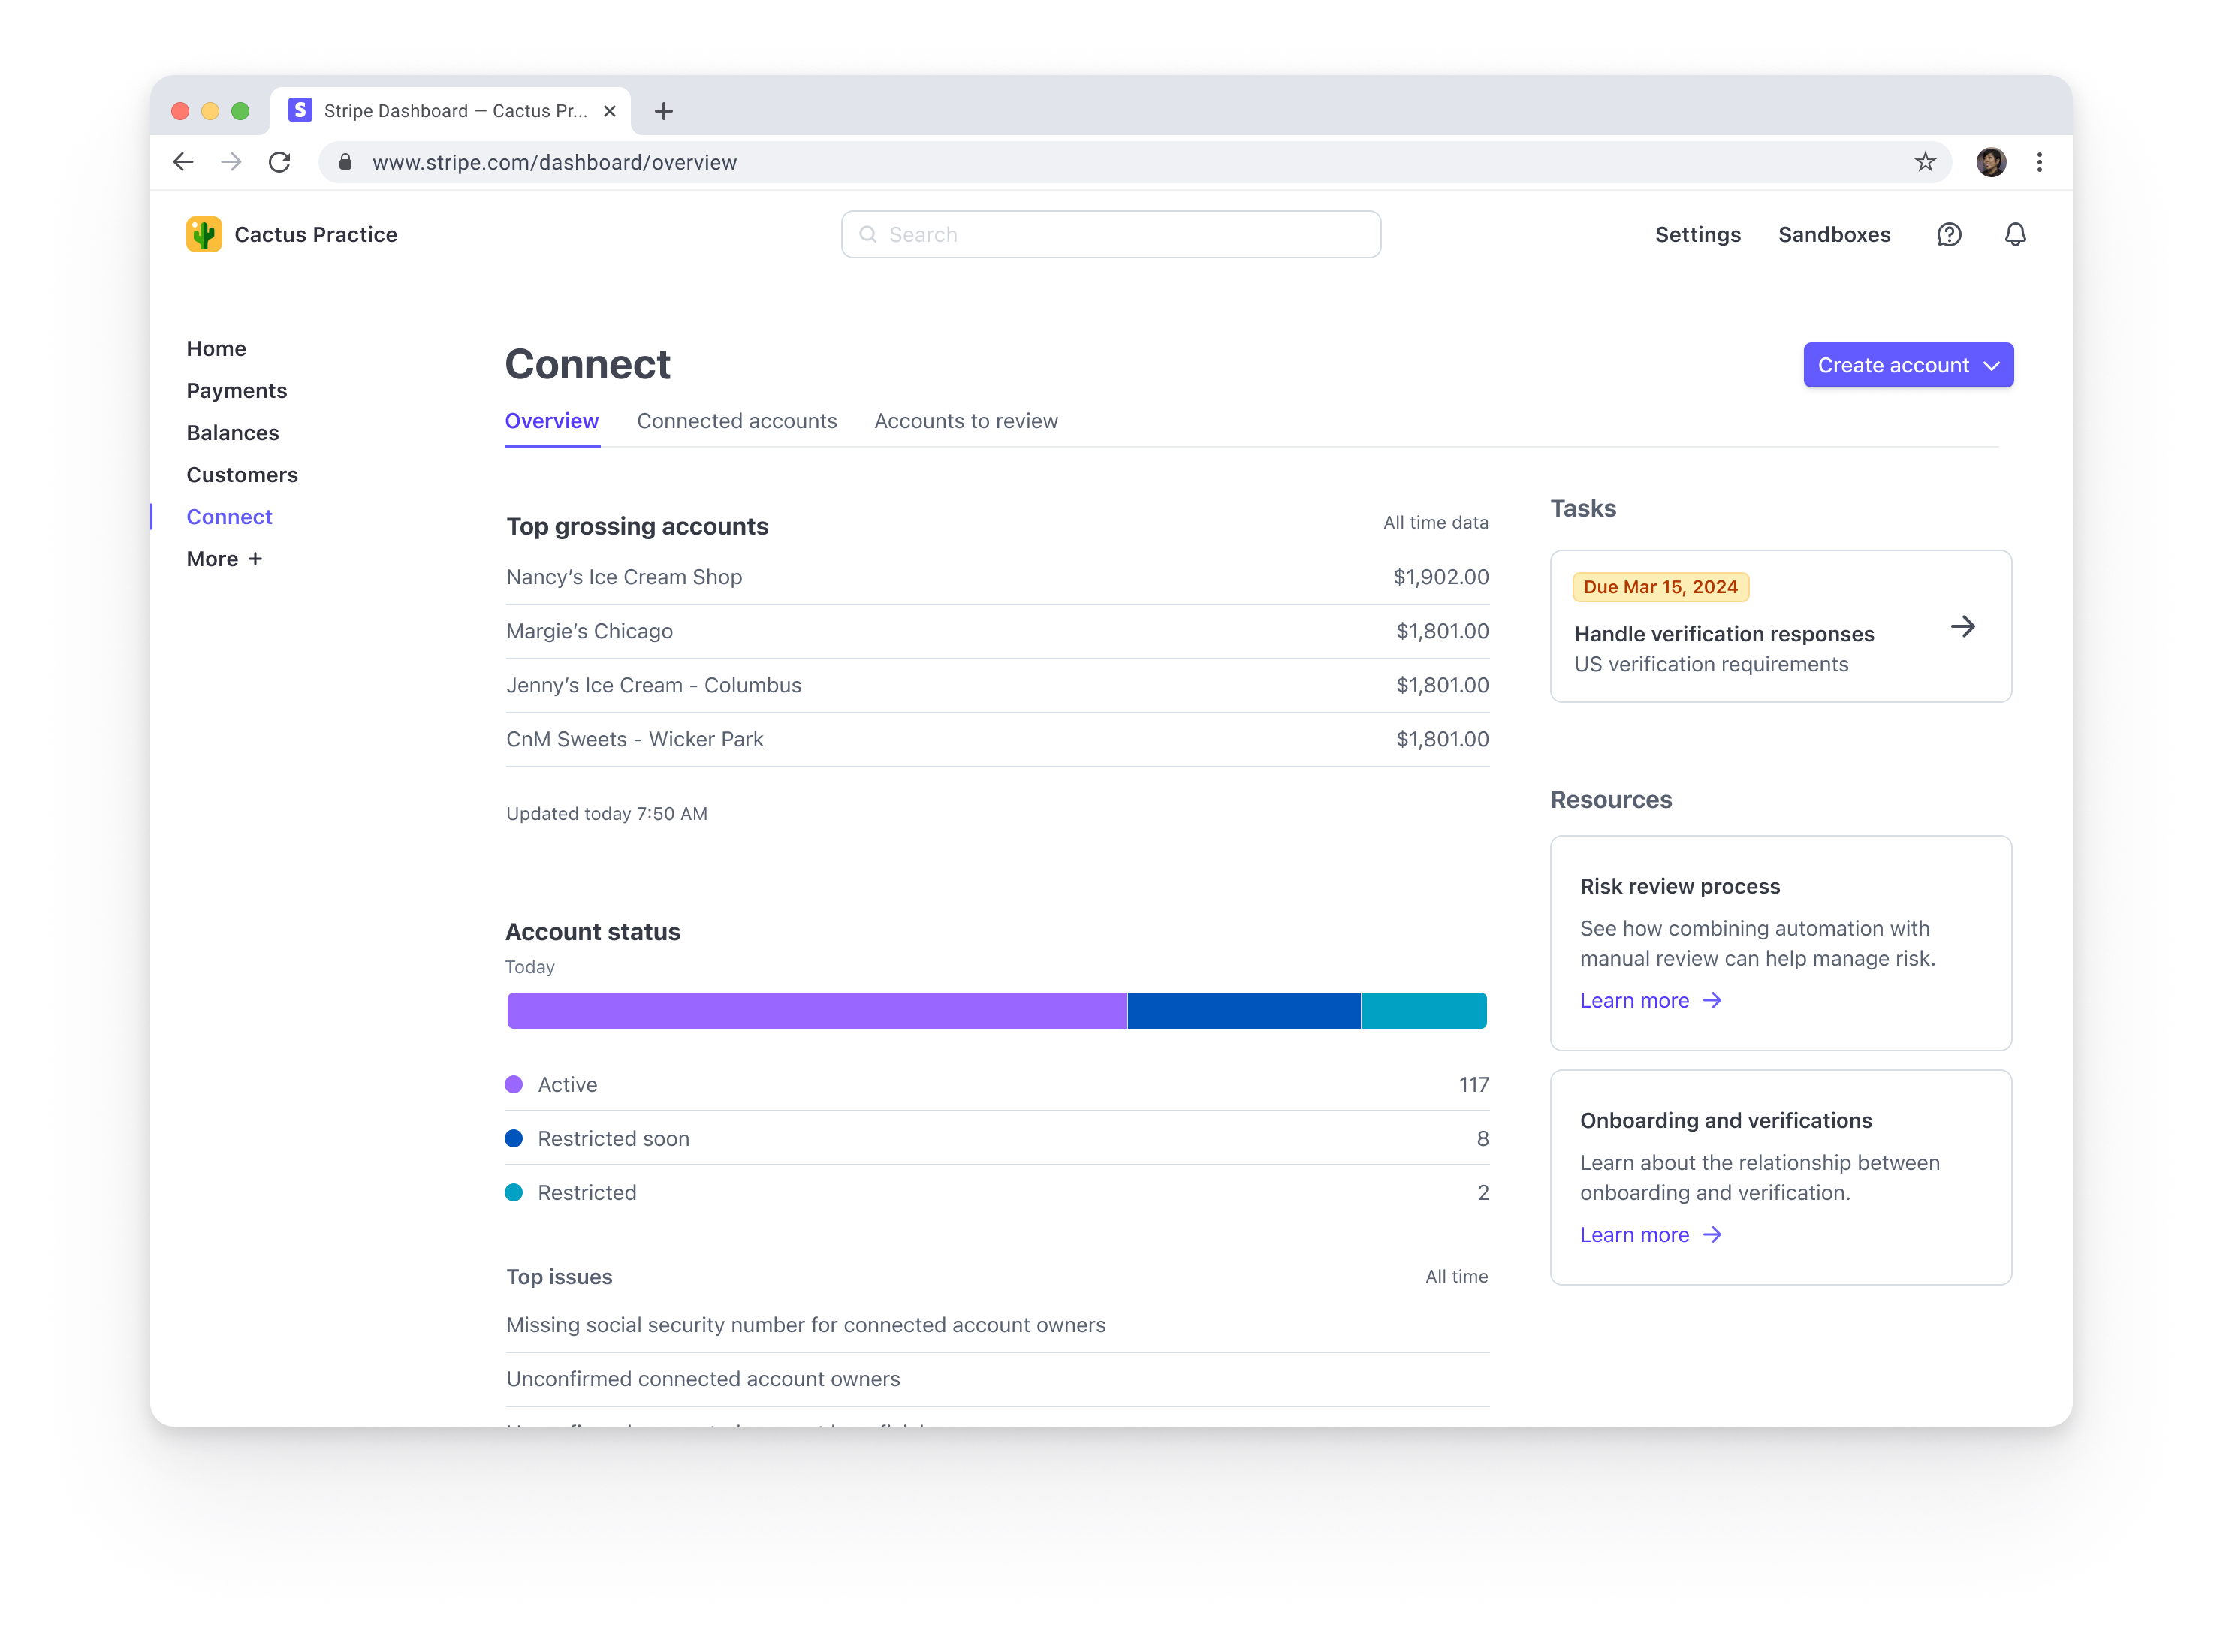Open the help menu via question mark icon
The height and width of the screenshot is (1652, 2223).
click(x=1949, y=234)
